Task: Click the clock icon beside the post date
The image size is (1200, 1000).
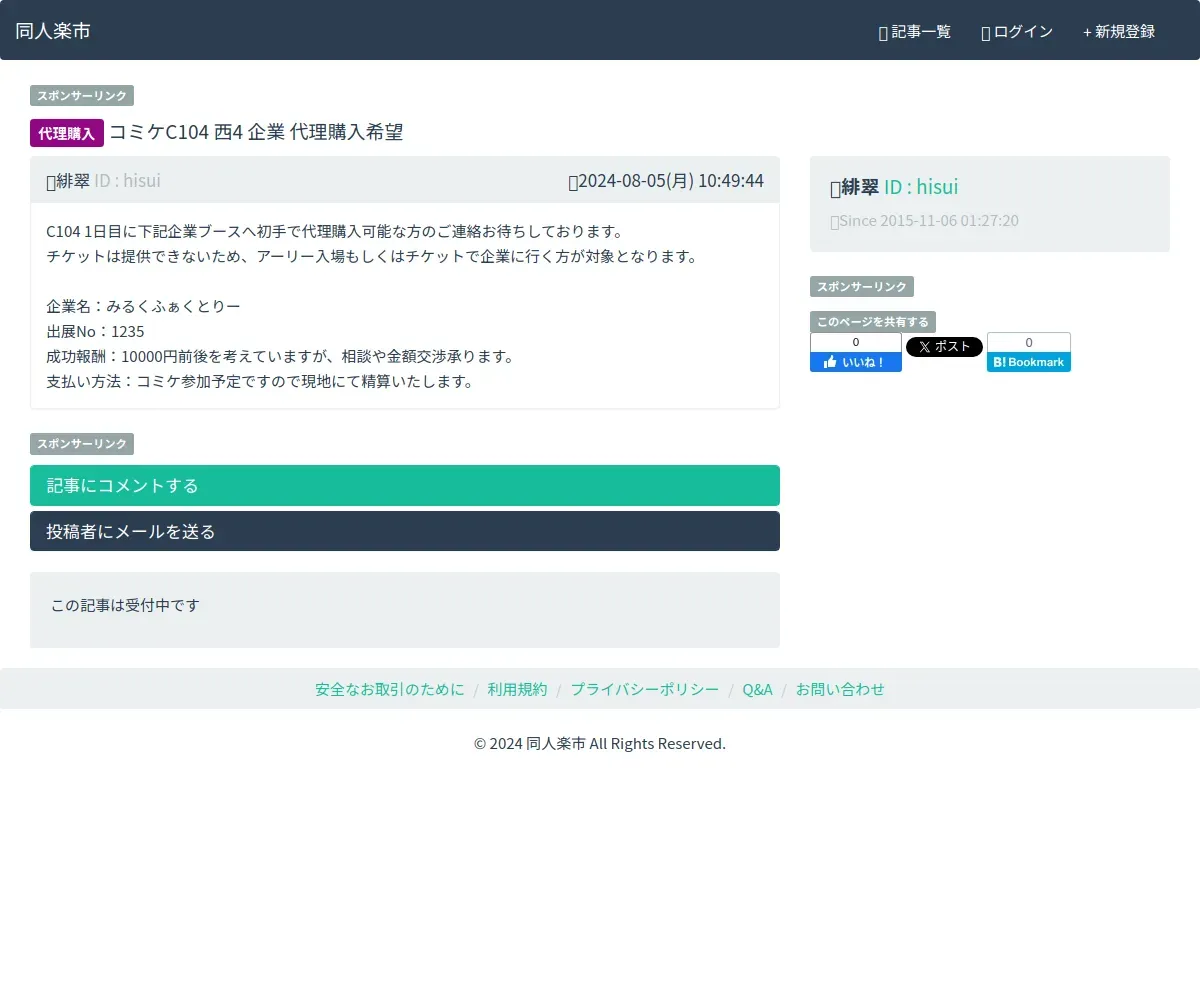Action: coord(573,182)
